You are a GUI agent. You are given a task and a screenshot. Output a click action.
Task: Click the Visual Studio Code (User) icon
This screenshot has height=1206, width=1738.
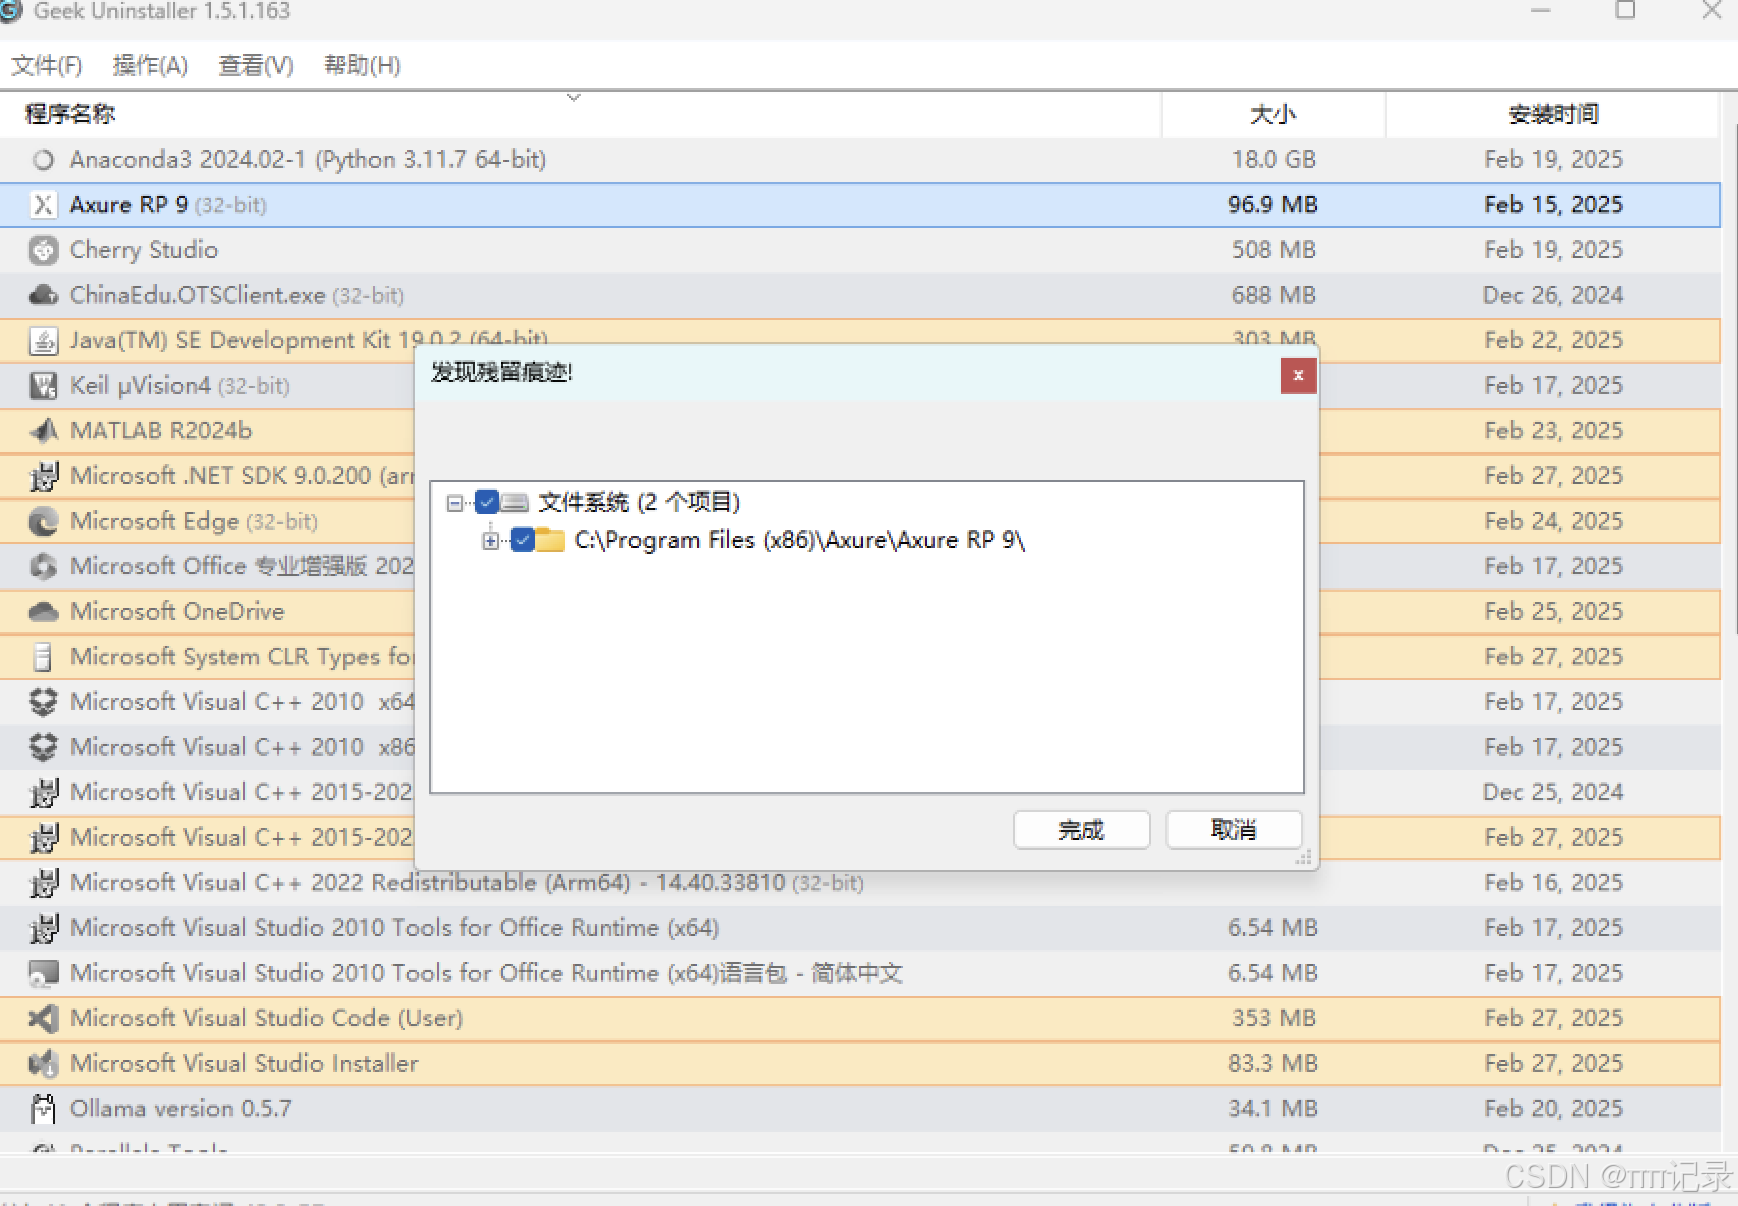click(43, 1018)
